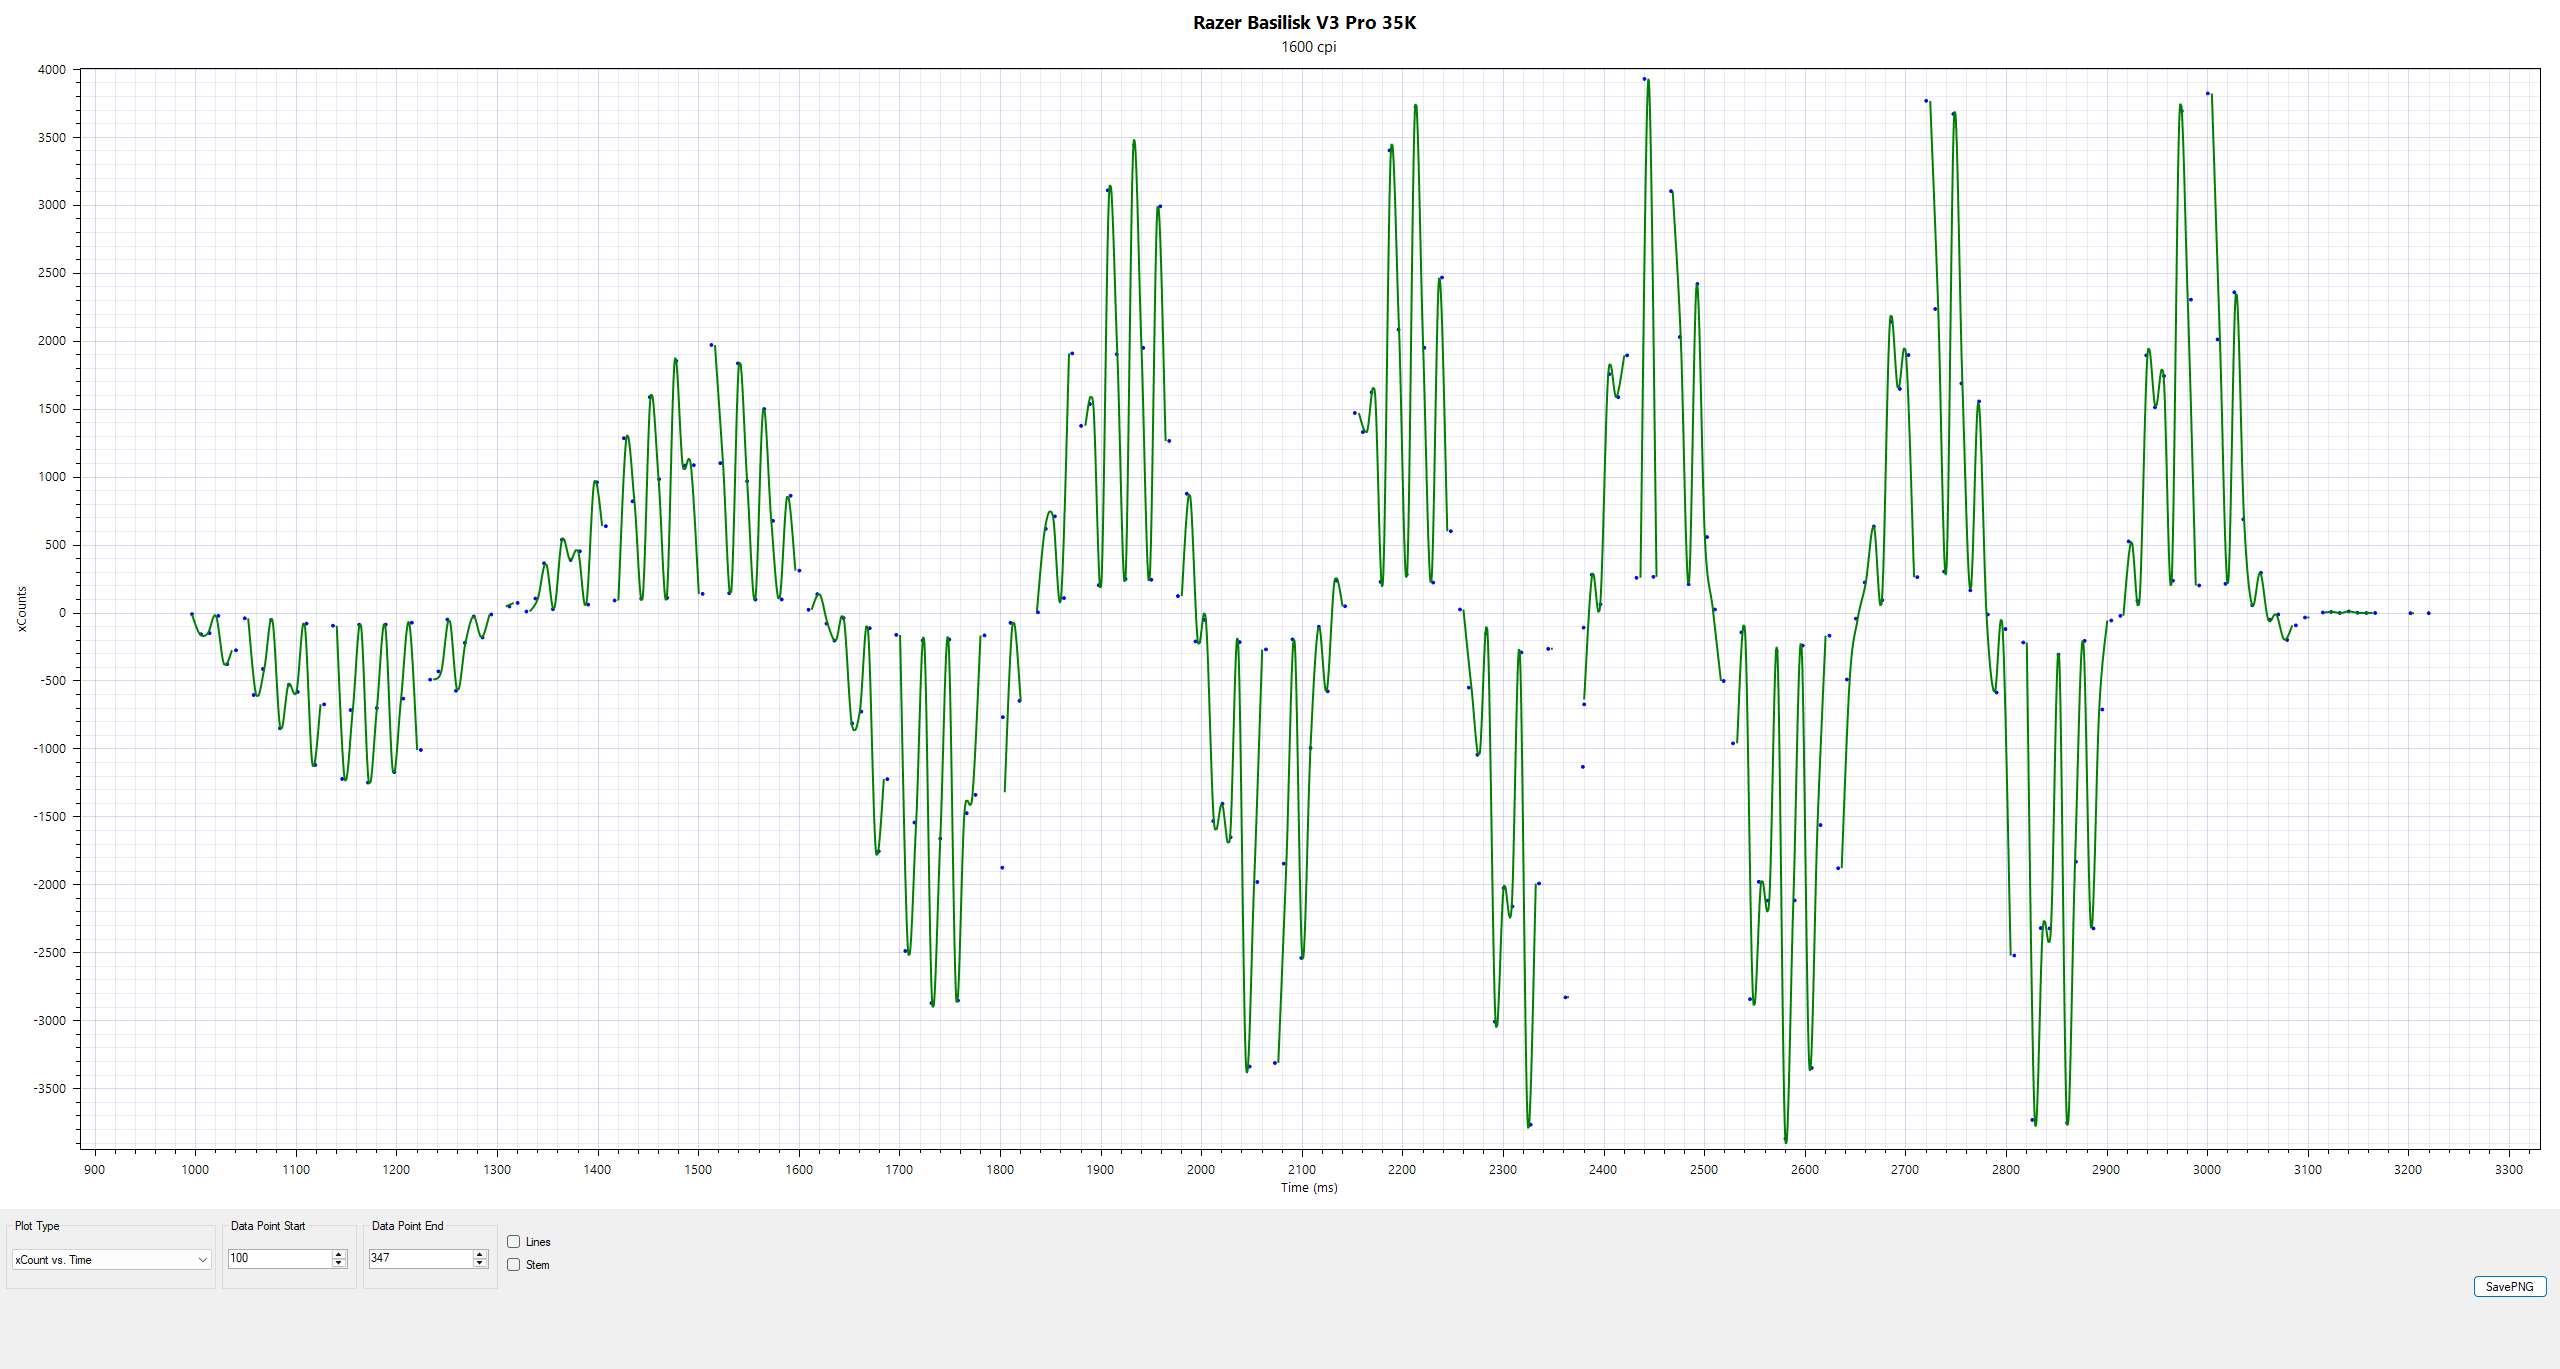Click the 'Time (ms)' x-axis label
2560x1369 pixels.
tap(1308, 1188)
